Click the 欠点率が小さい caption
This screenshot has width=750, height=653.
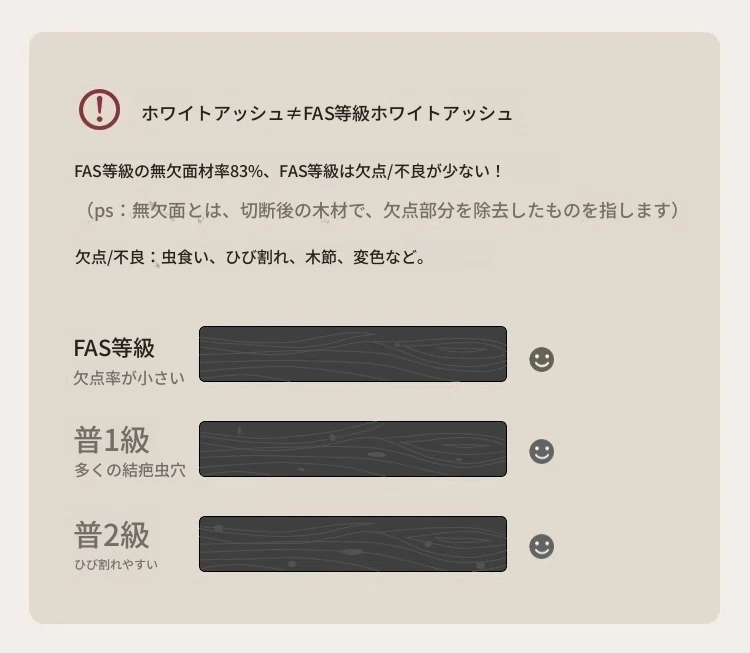coord(128,378)
